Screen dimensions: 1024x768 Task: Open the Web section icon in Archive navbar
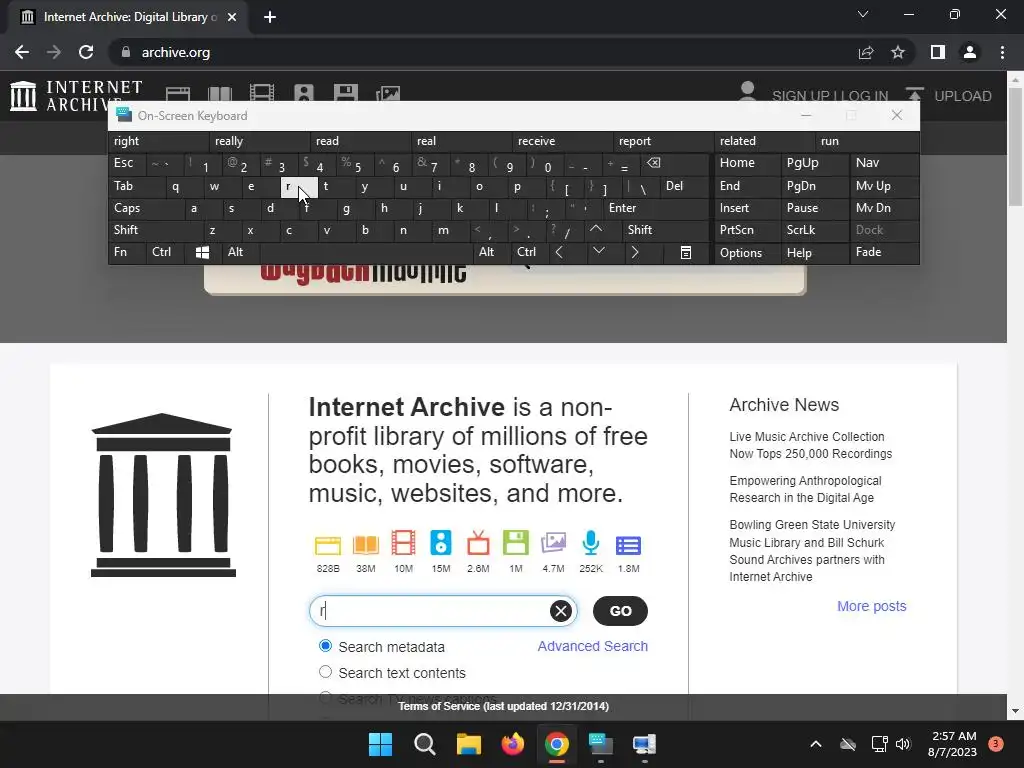tap(178, 93)
